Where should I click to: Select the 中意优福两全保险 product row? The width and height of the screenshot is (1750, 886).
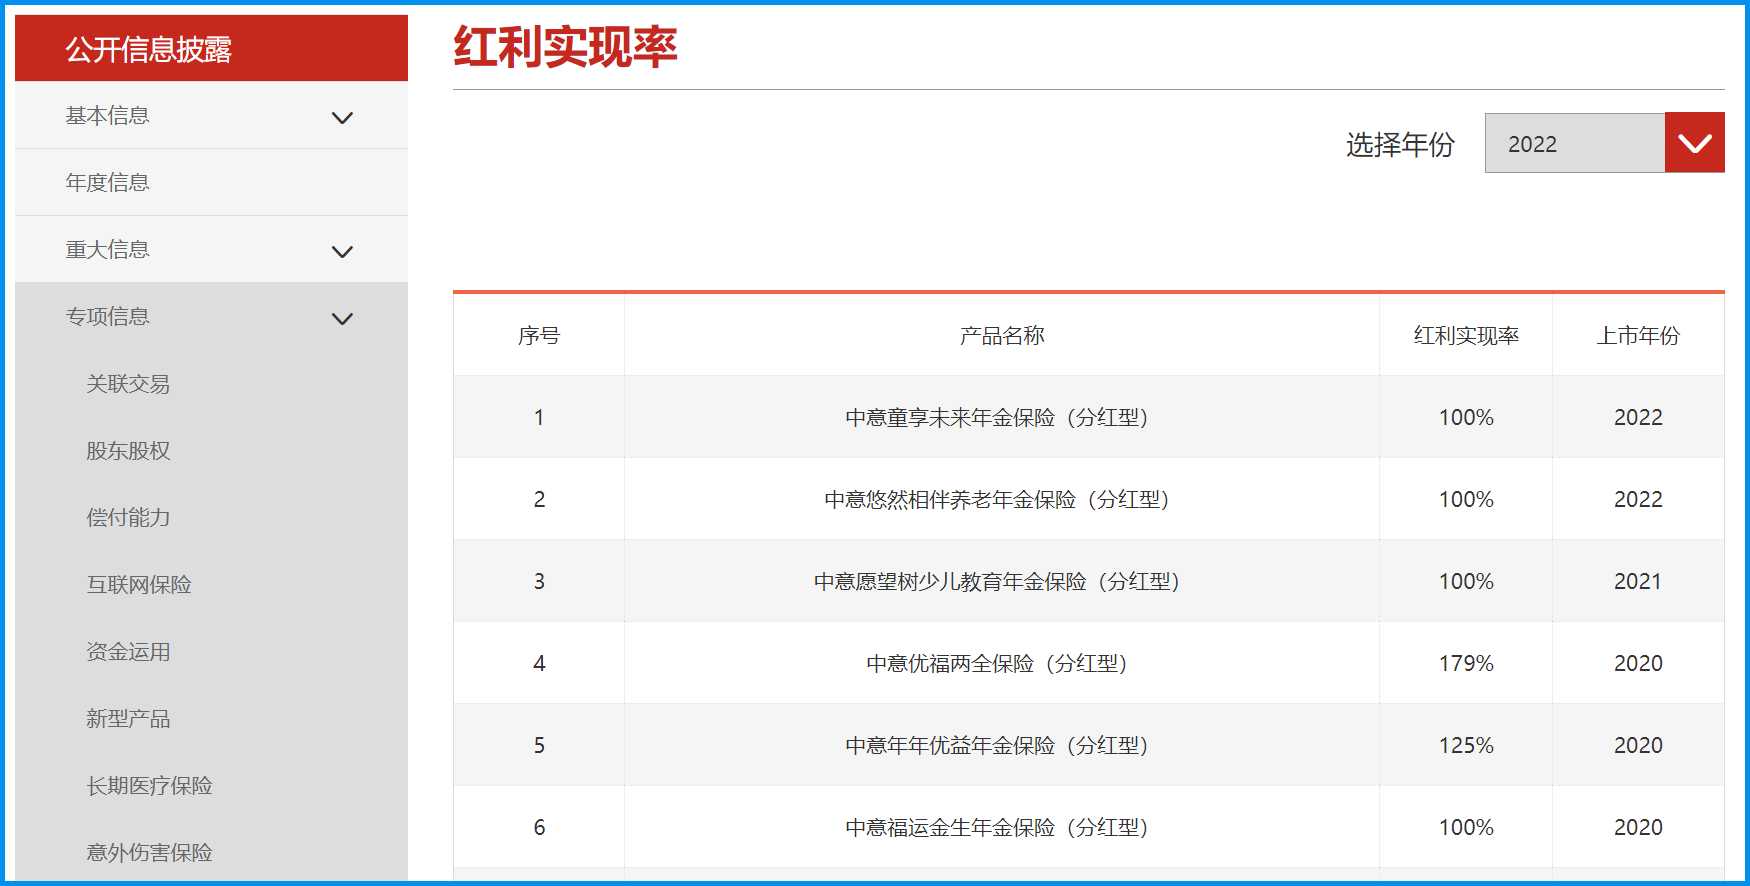997,664
